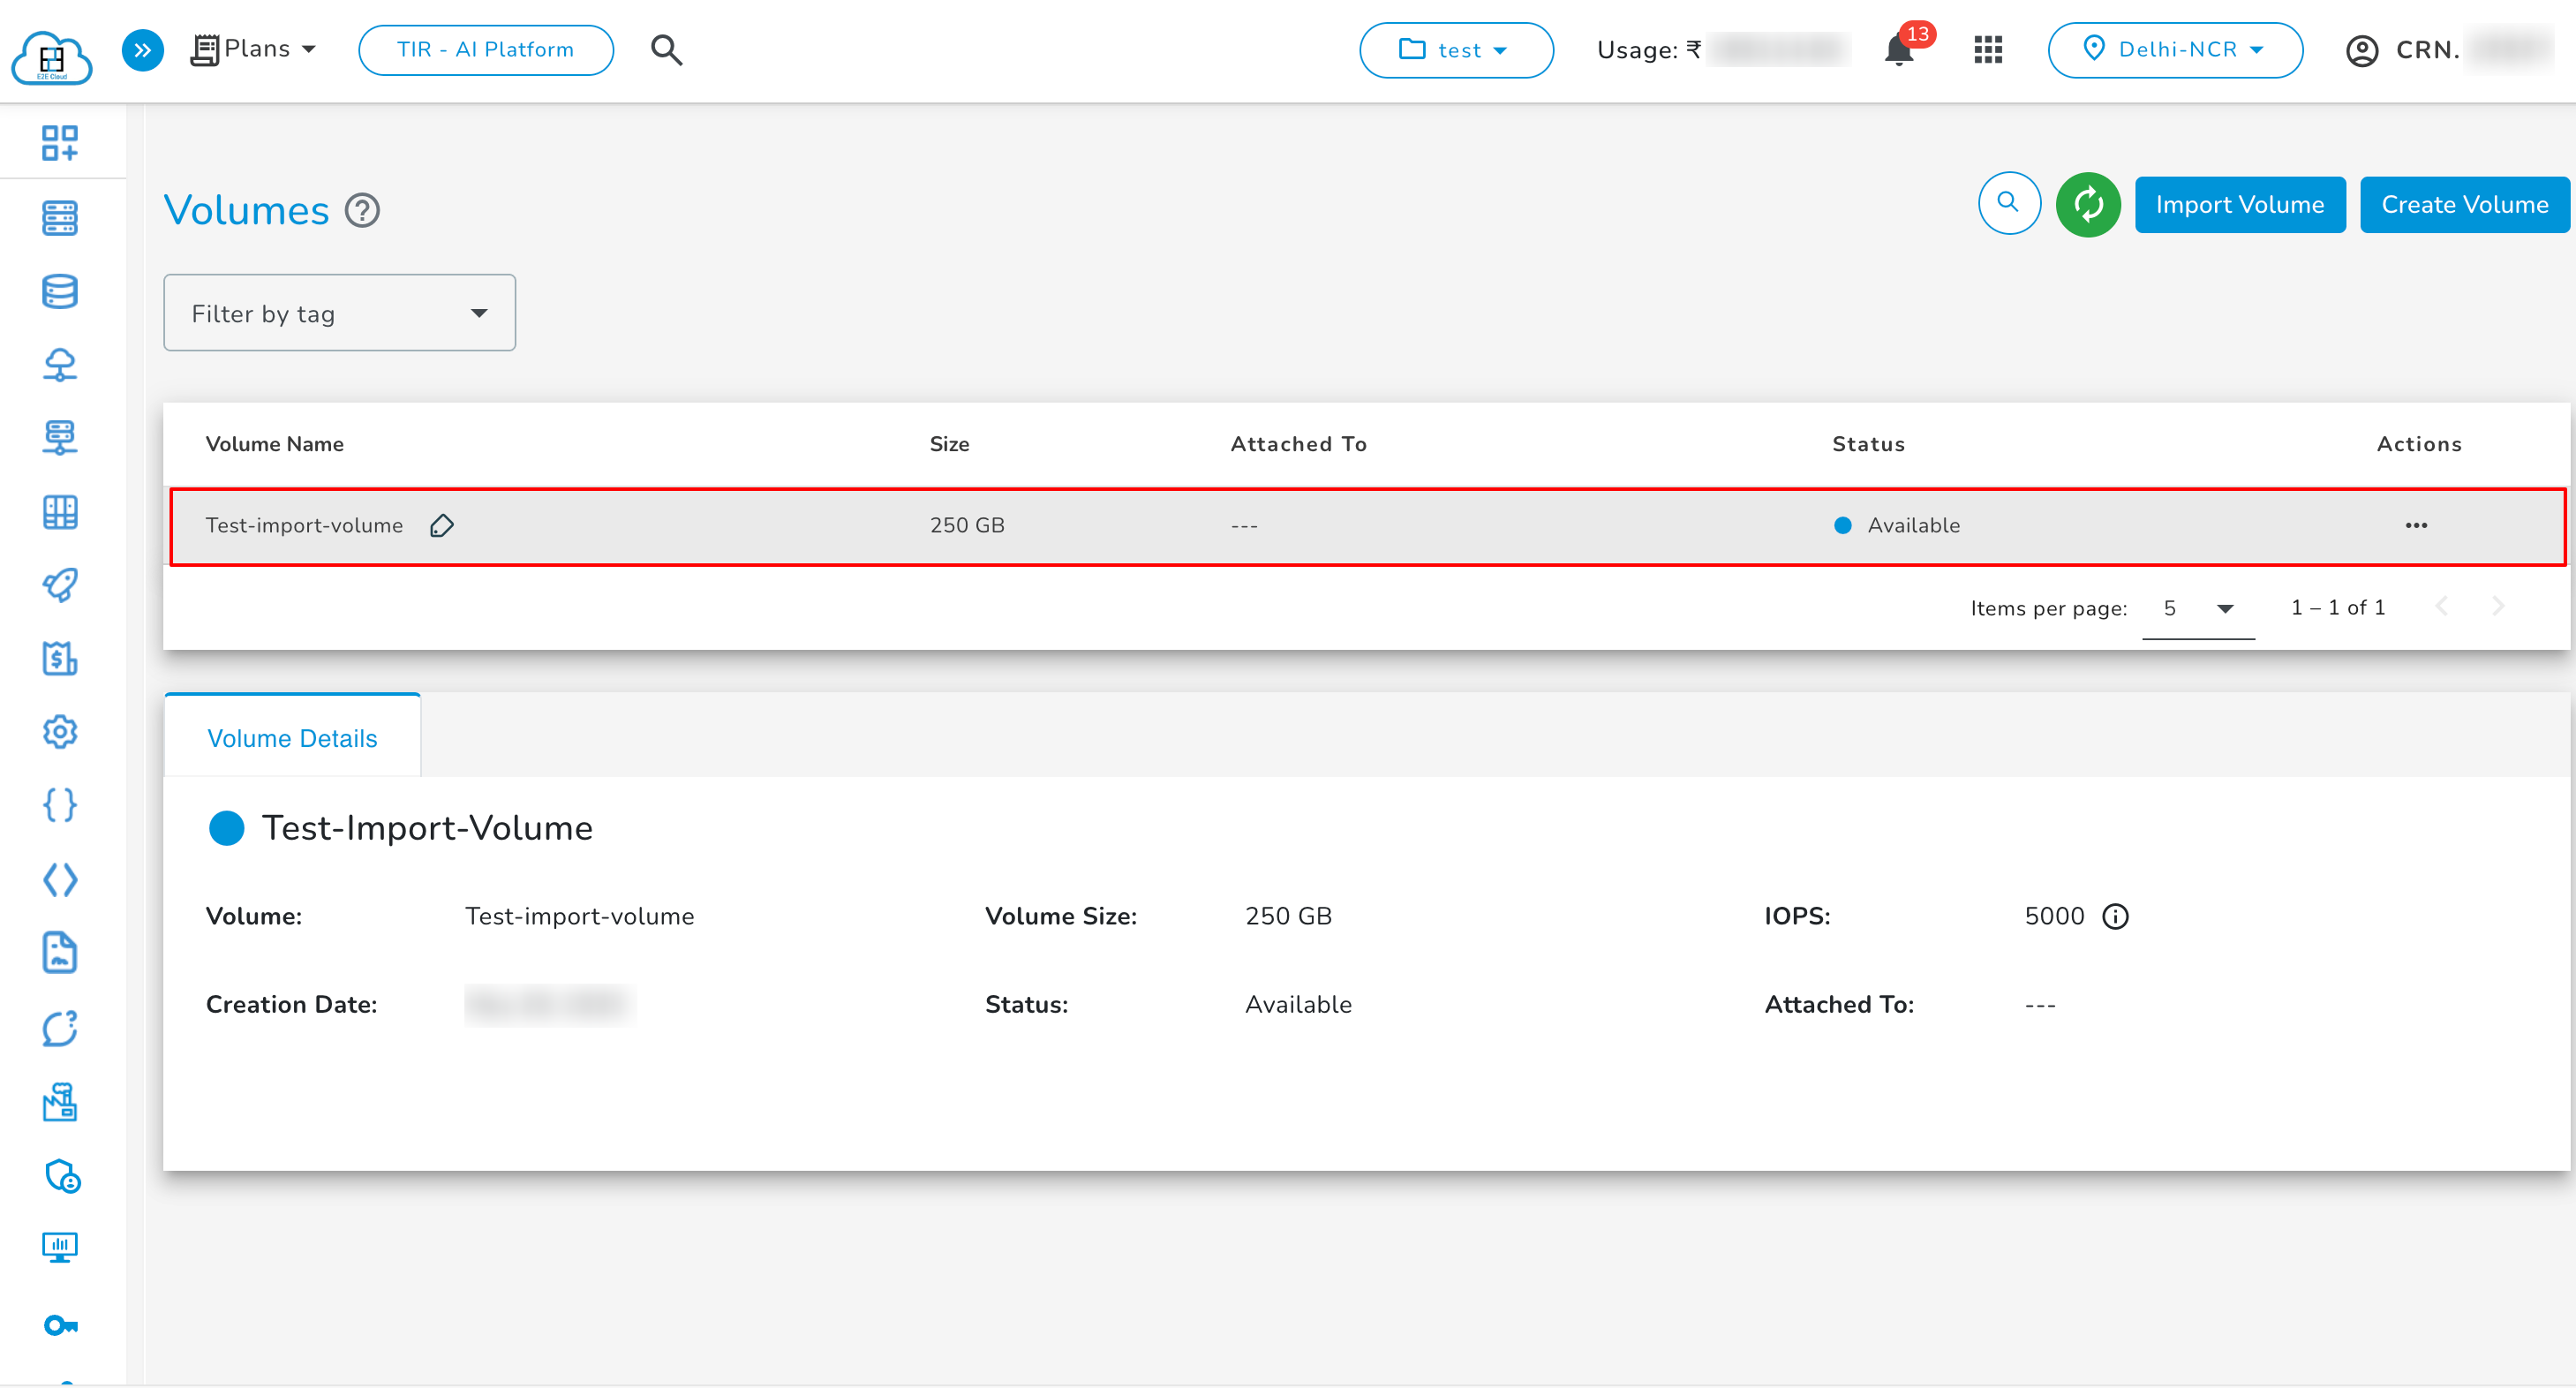
Task: Select the settings gear icon in sidebar
Action: pos(60,732)
